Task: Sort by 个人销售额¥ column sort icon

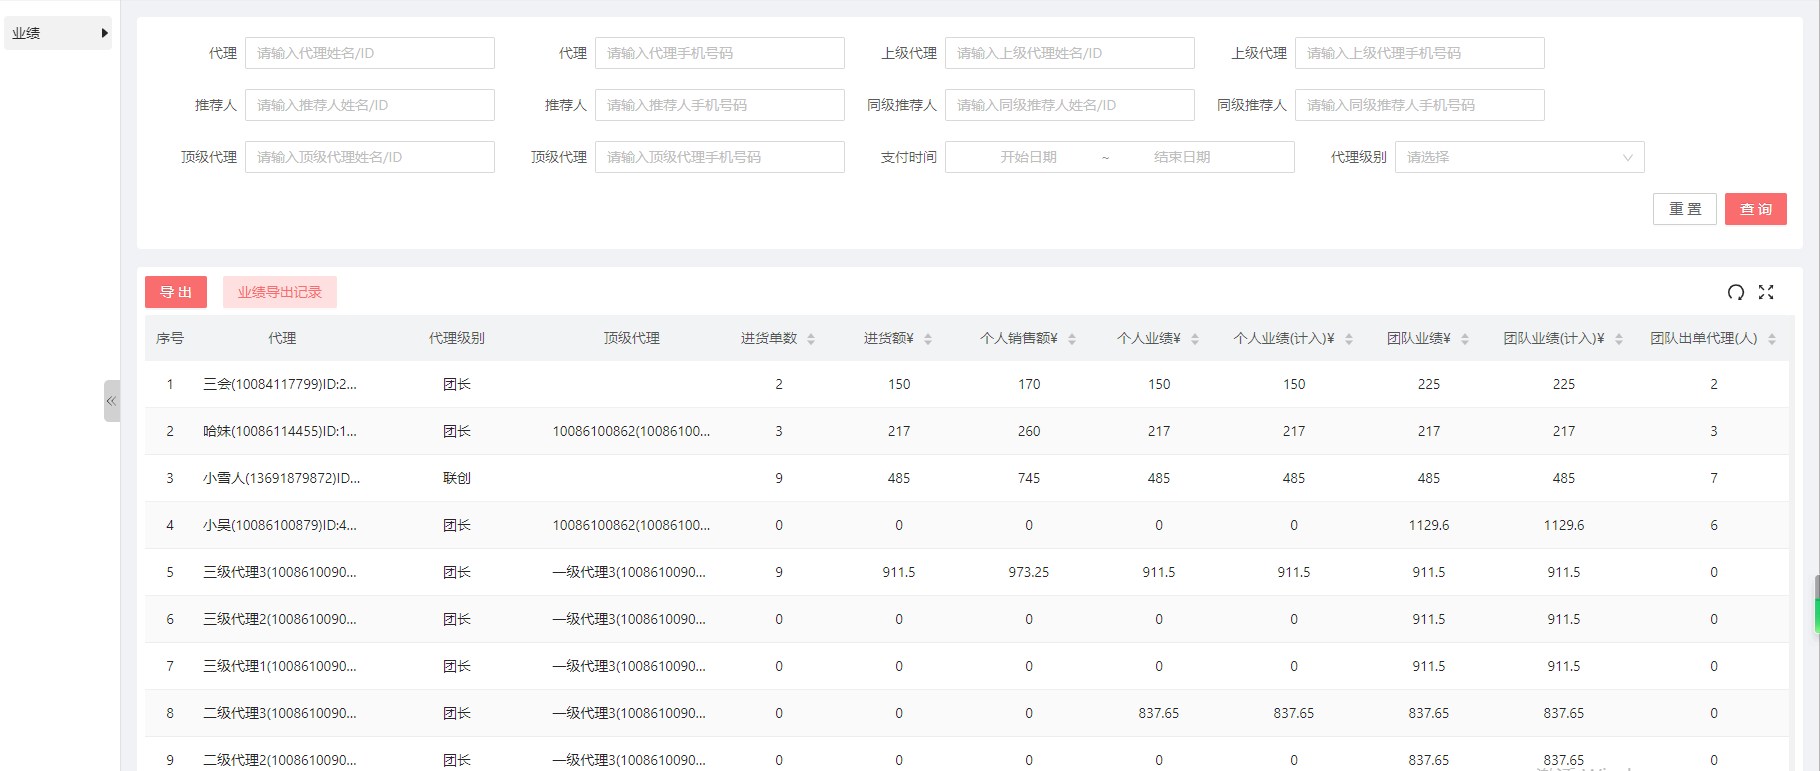Action: pyautogui.click(x=1072, y=339)
